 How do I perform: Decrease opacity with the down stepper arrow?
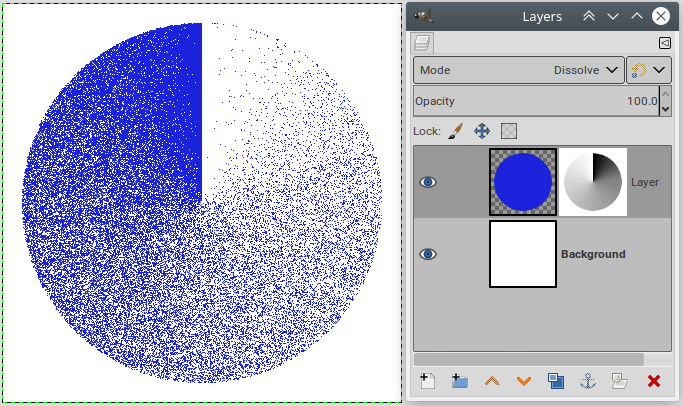tap(665, 108)
